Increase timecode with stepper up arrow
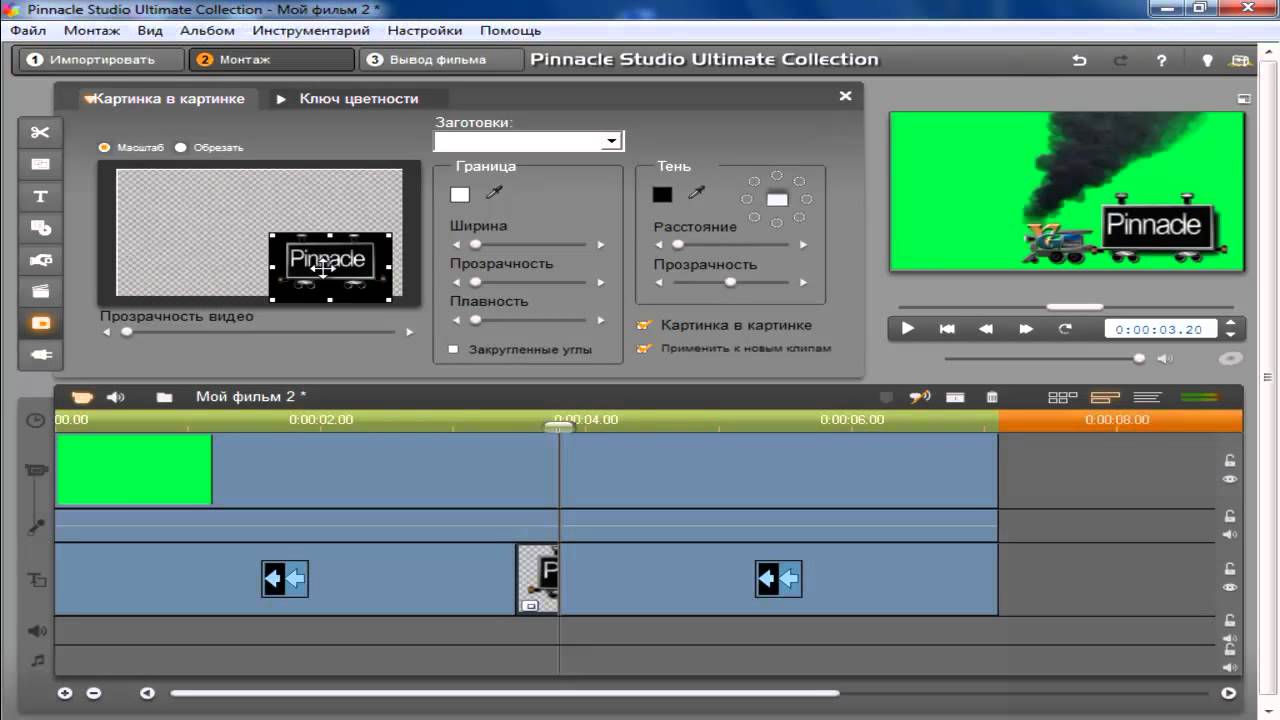Viewport: 1280px width, 720px height. click(x=1231, y=323)
